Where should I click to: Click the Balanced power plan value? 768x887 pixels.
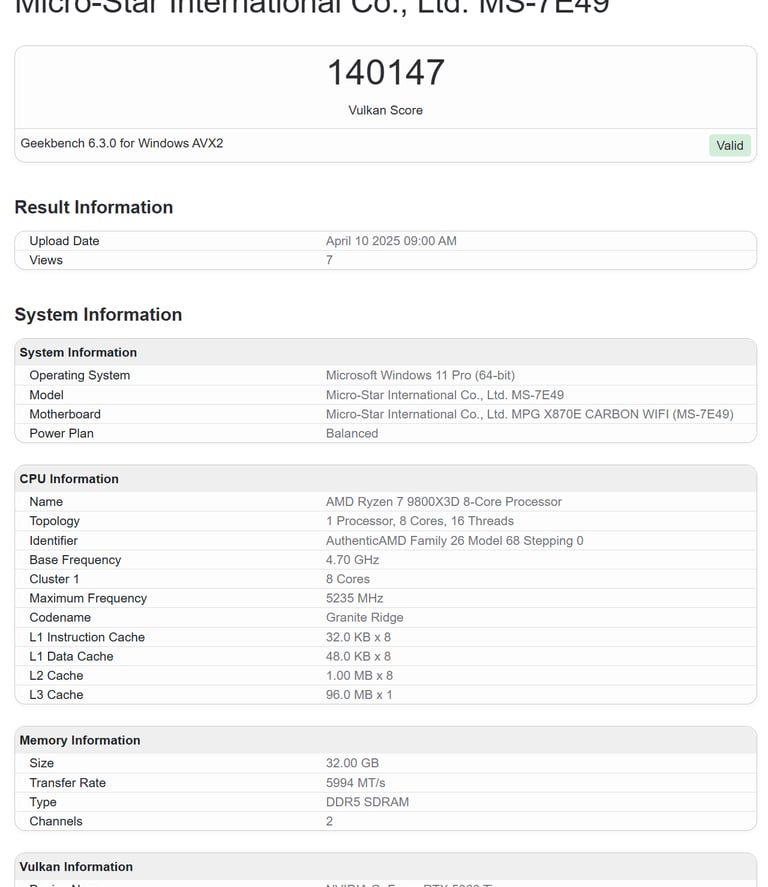(352, 433)
